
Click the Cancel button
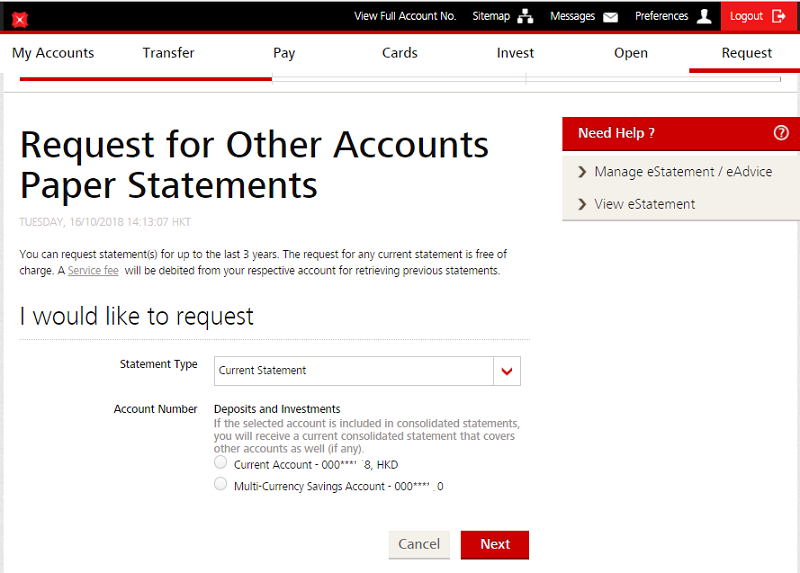pyautogui.click(x=419, y=545)
